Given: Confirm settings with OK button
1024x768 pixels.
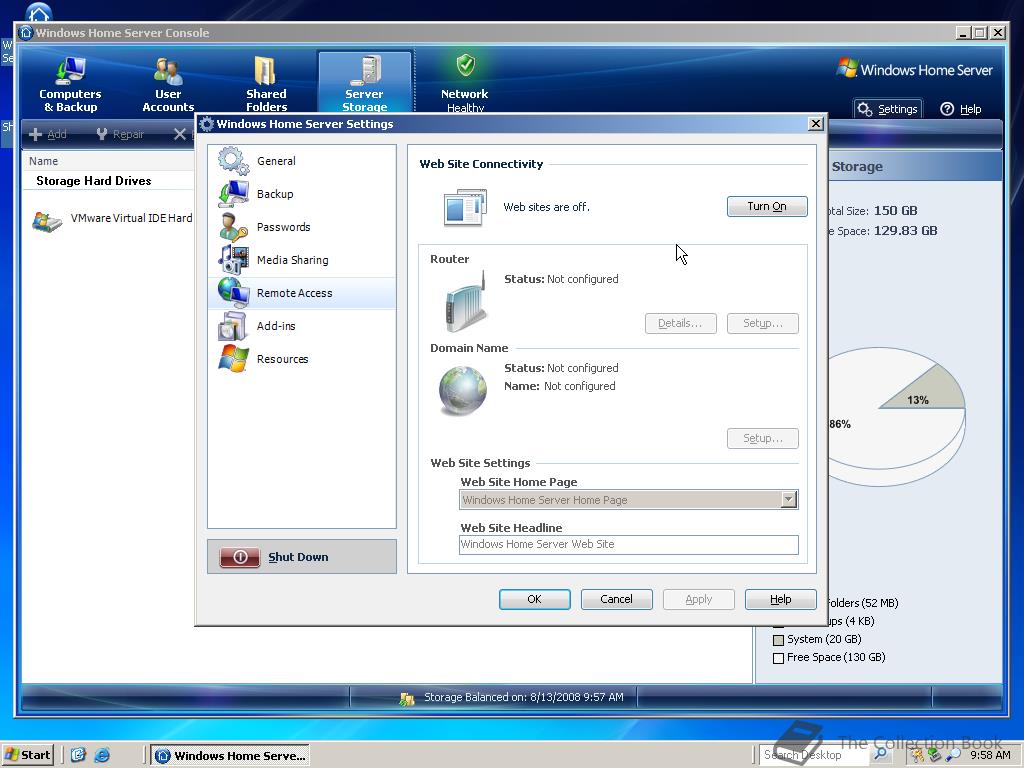Looking at the screenshot, I should click(x=534, y=599).
